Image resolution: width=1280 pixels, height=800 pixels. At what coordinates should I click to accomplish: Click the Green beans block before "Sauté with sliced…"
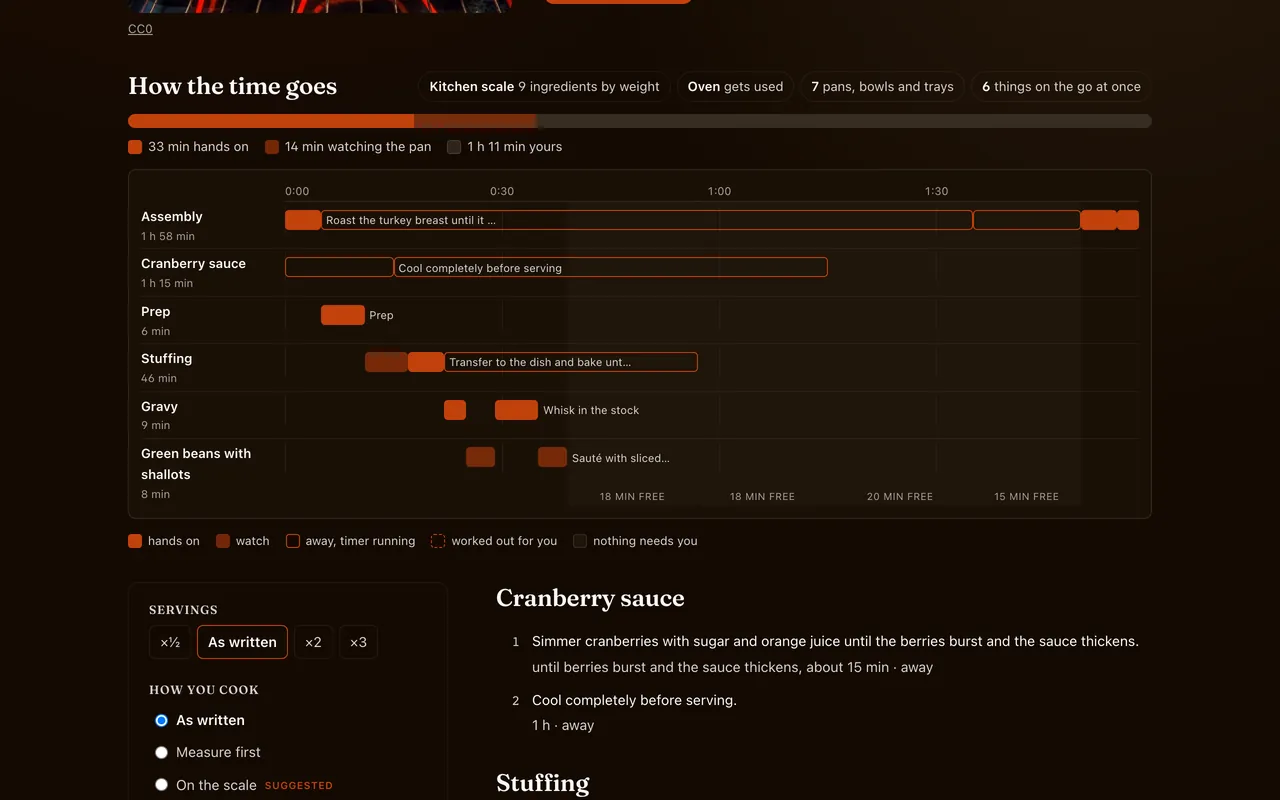point(552,457)
